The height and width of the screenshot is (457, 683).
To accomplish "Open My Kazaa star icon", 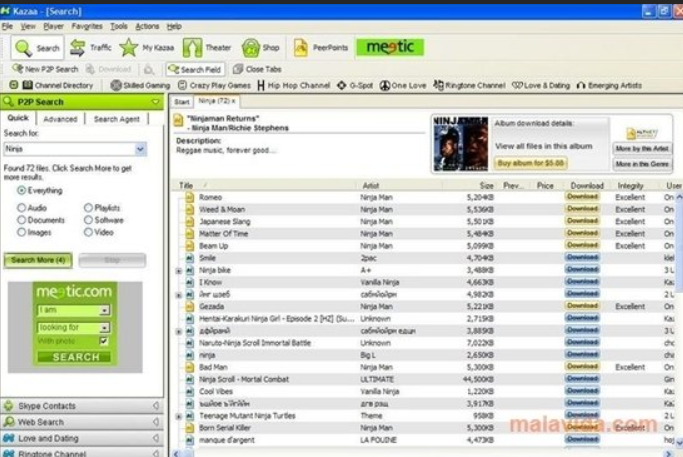I will click(128, 47).
